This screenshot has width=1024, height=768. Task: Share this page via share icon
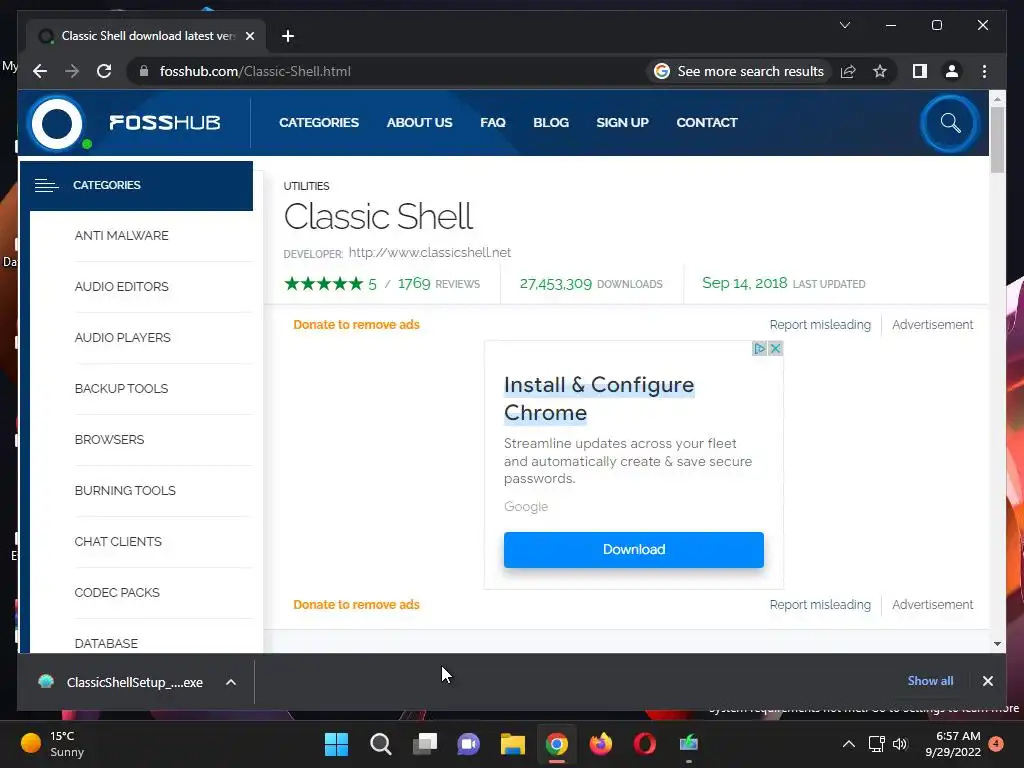848,71
